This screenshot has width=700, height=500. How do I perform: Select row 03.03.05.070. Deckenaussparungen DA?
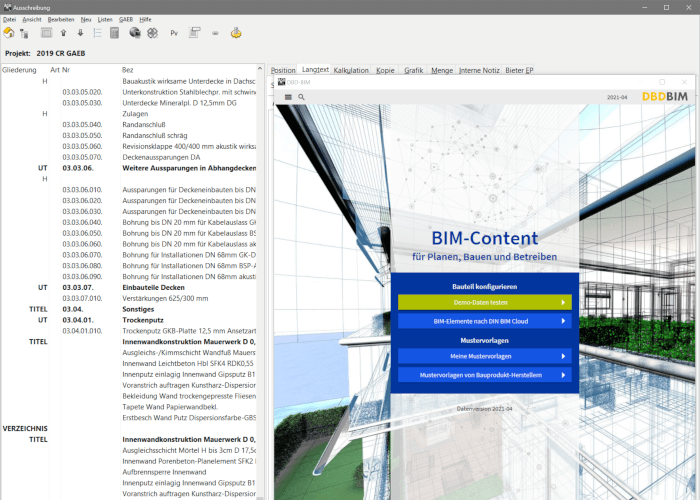tap(129, 157)
